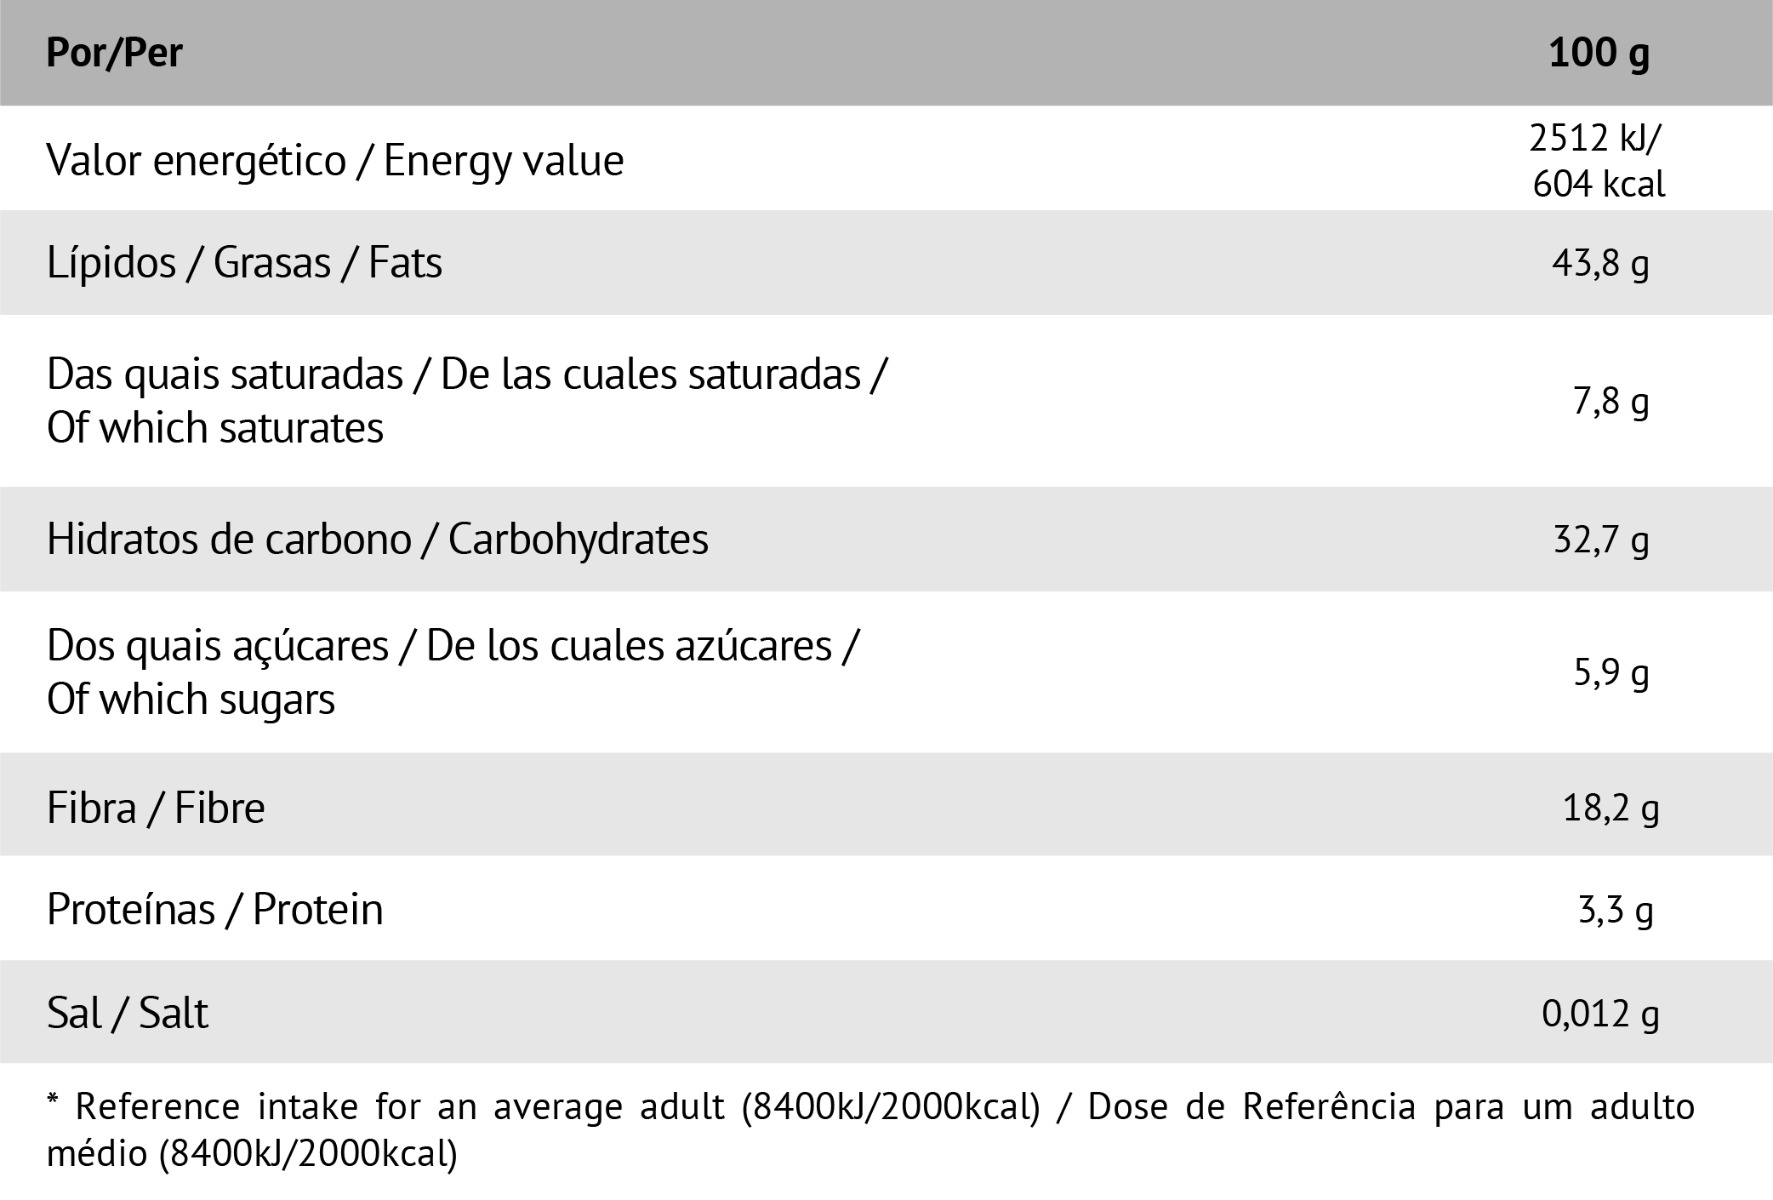Click the 32,7 g carbohydrates value
Image resolution: width=1773 pixels, height=1200 pixels.
point(1600,540)
